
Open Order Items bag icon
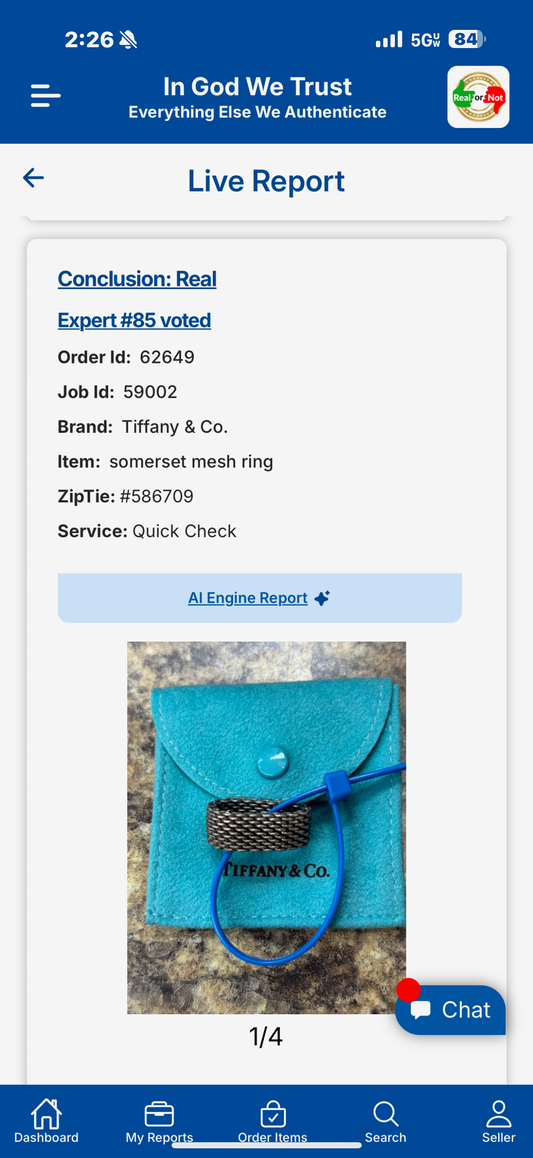[273, 1114]
